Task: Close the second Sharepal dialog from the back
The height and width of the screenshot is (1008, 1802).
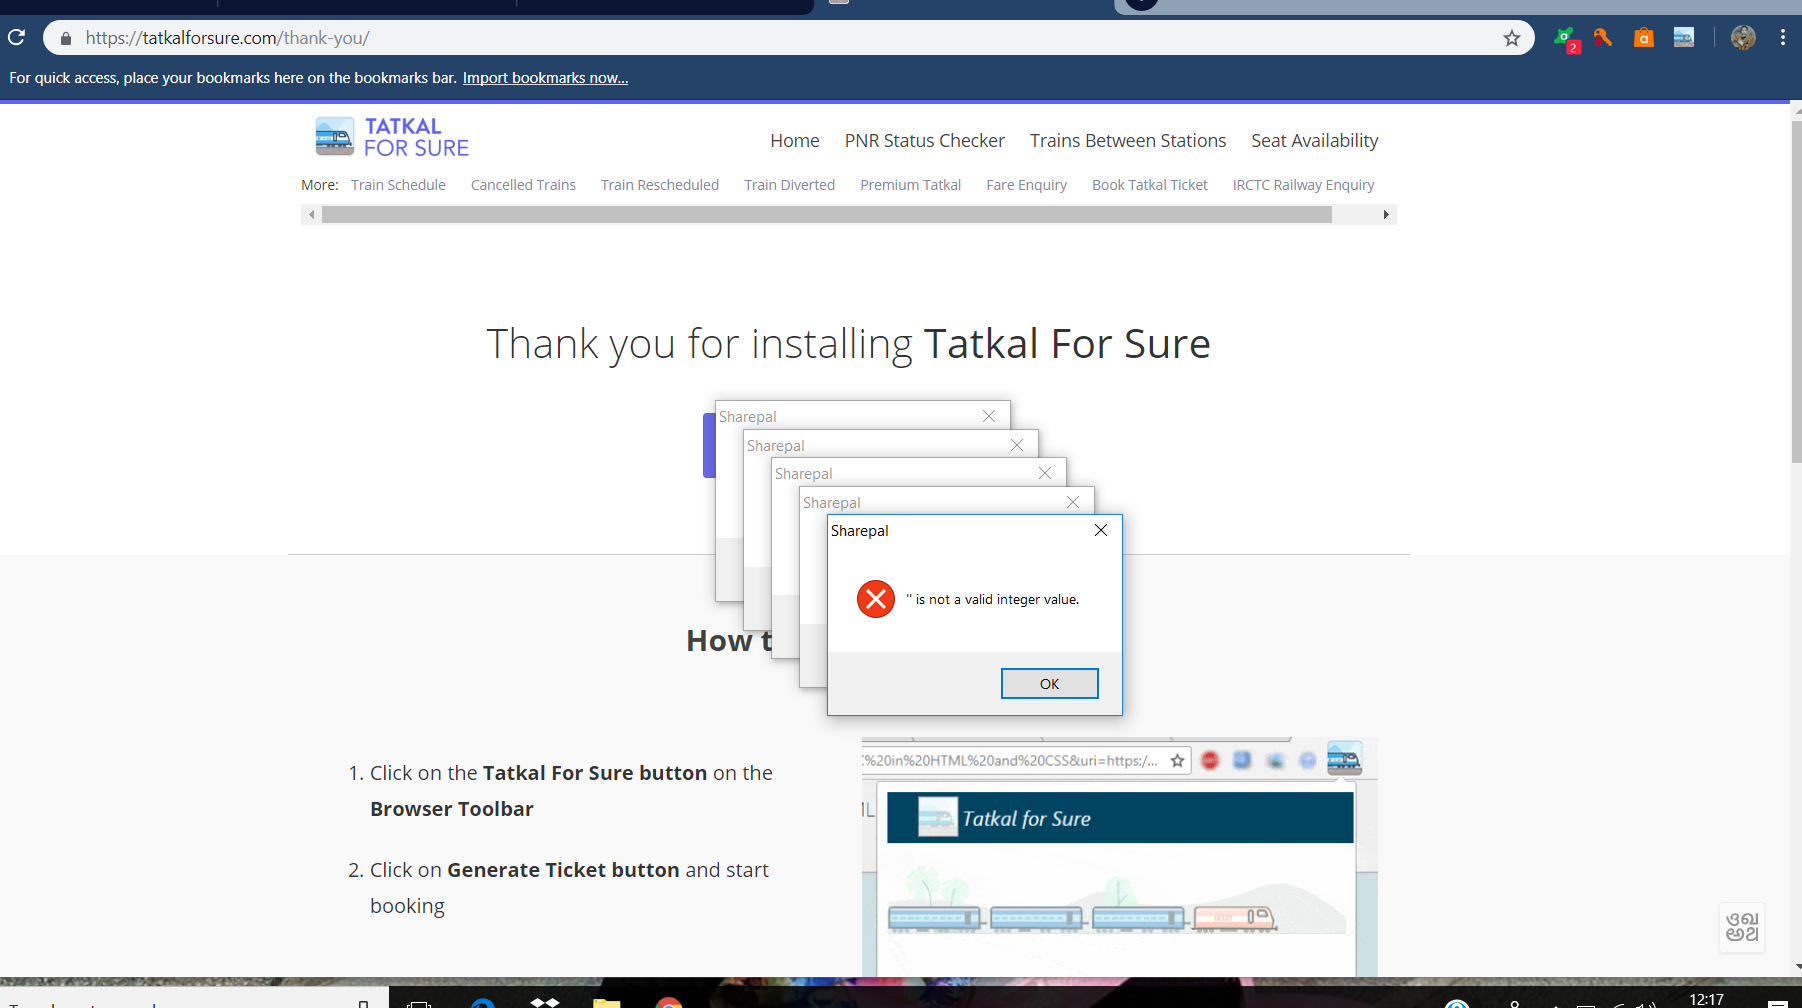Action: coord(1017,445)
